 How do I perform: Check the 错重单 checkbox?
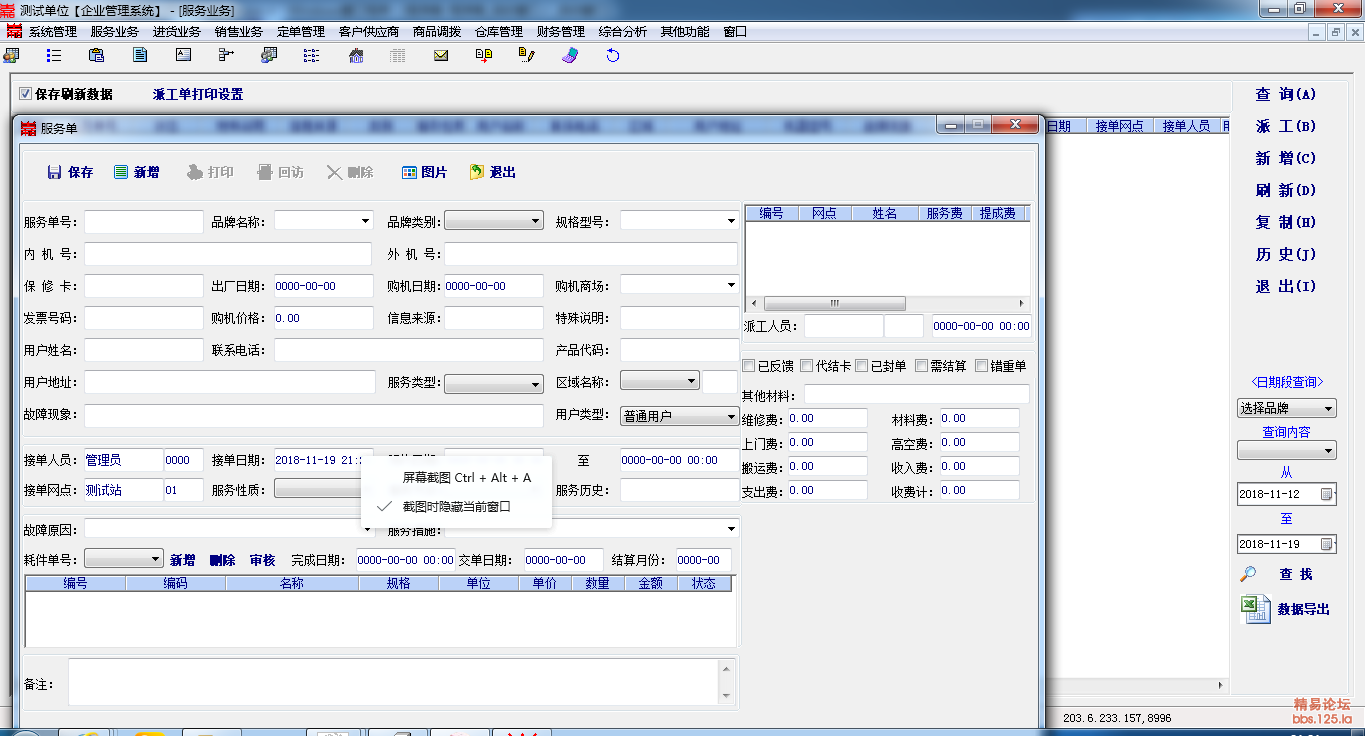[982, 366]
